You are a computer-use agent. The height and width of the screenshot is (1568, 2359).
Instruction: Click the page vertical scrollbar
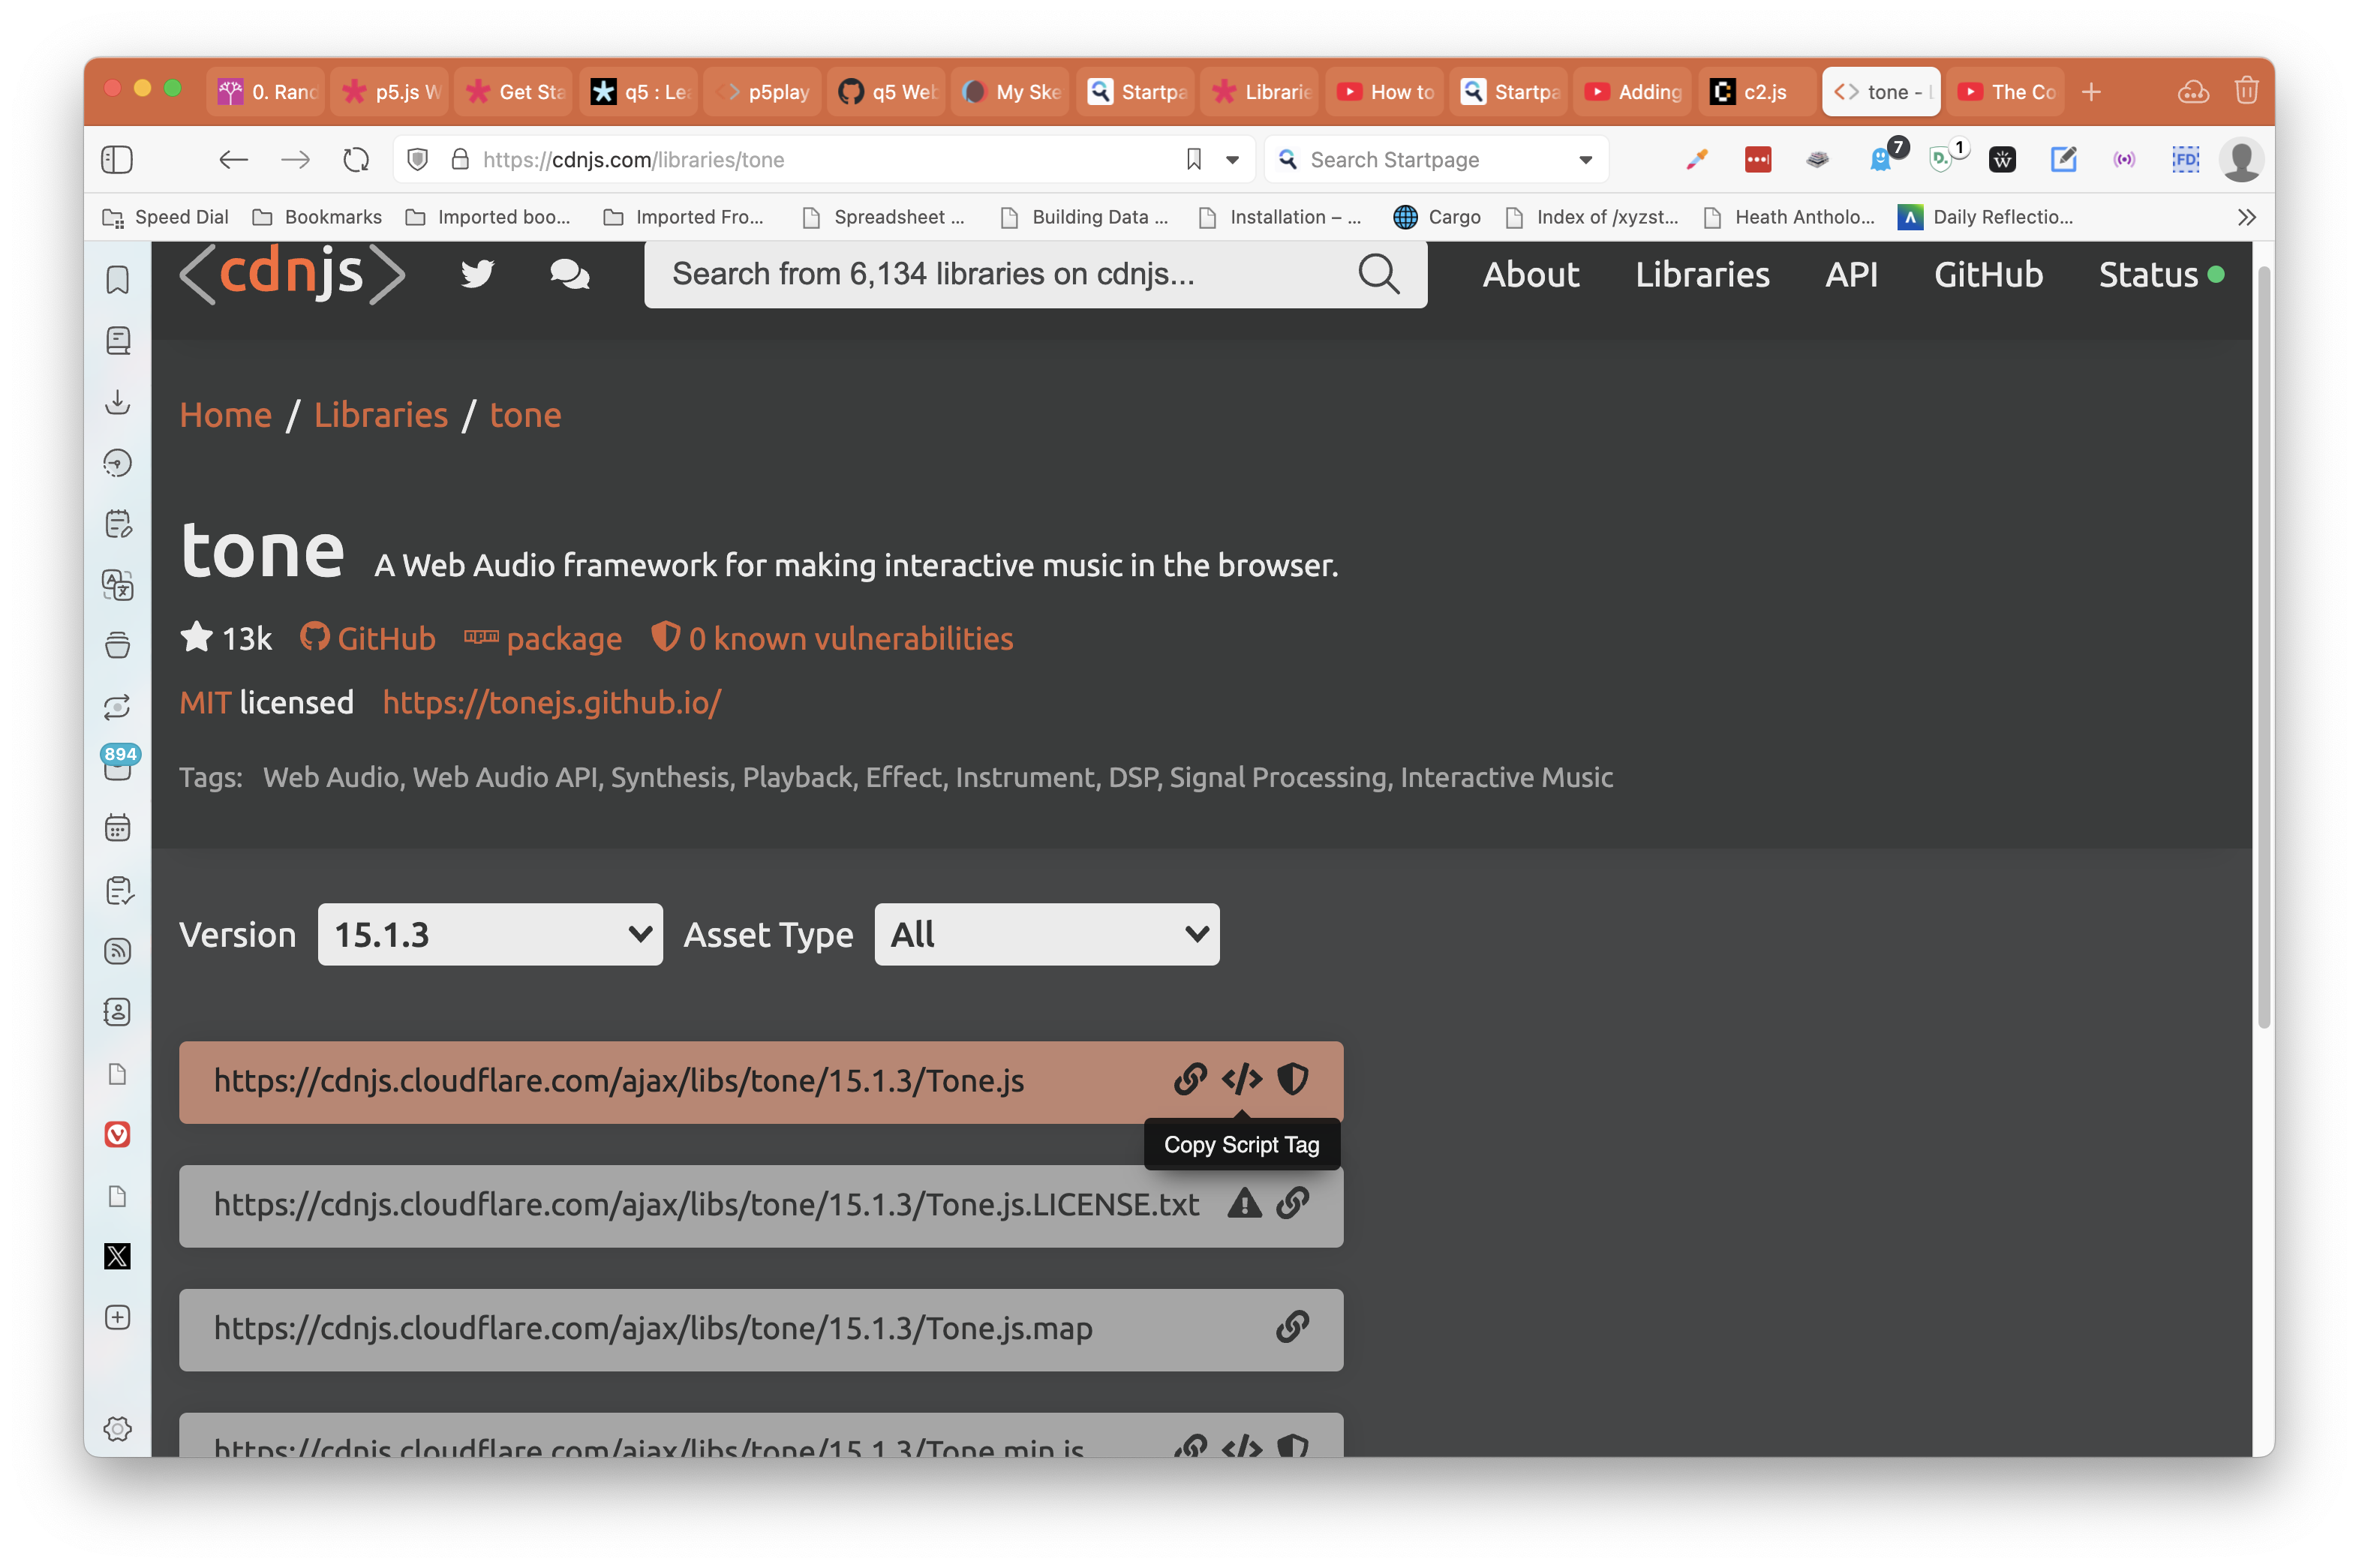pos(2264,648)
